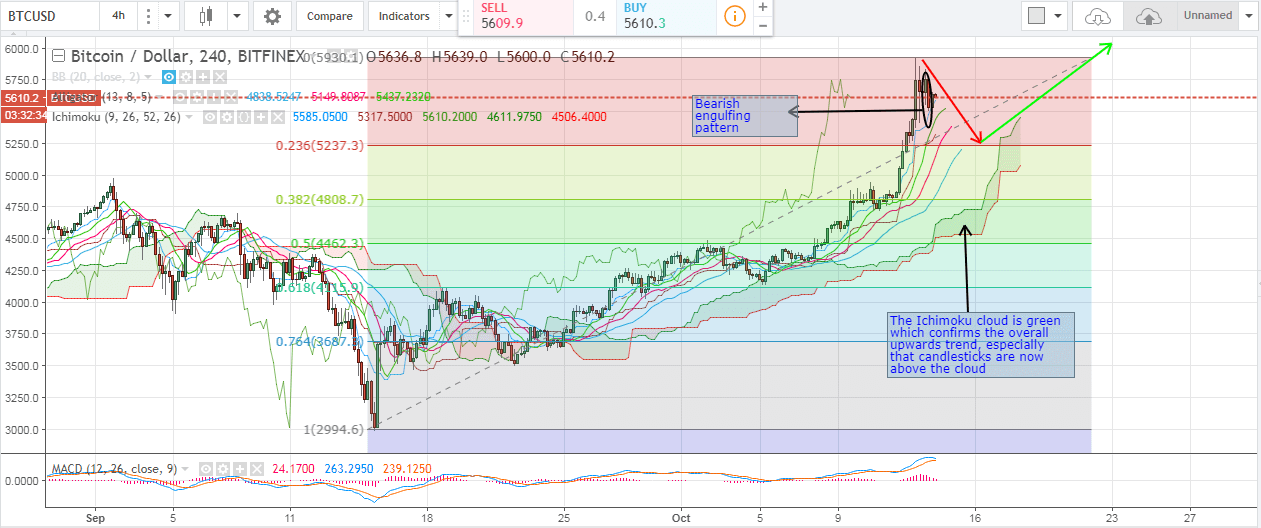
Task: Expand the Unnamed layout dropdown arrow
Action: point(1248,16)
